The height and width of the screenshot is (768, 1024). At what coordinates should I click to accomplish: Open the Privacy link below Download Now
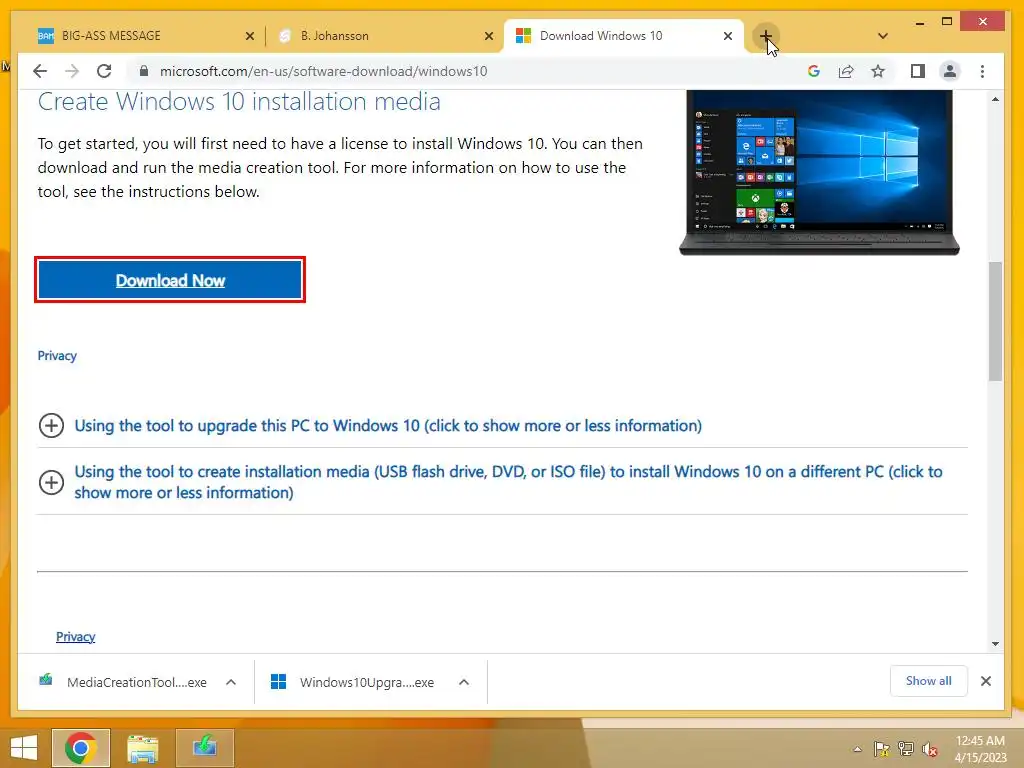57,356
